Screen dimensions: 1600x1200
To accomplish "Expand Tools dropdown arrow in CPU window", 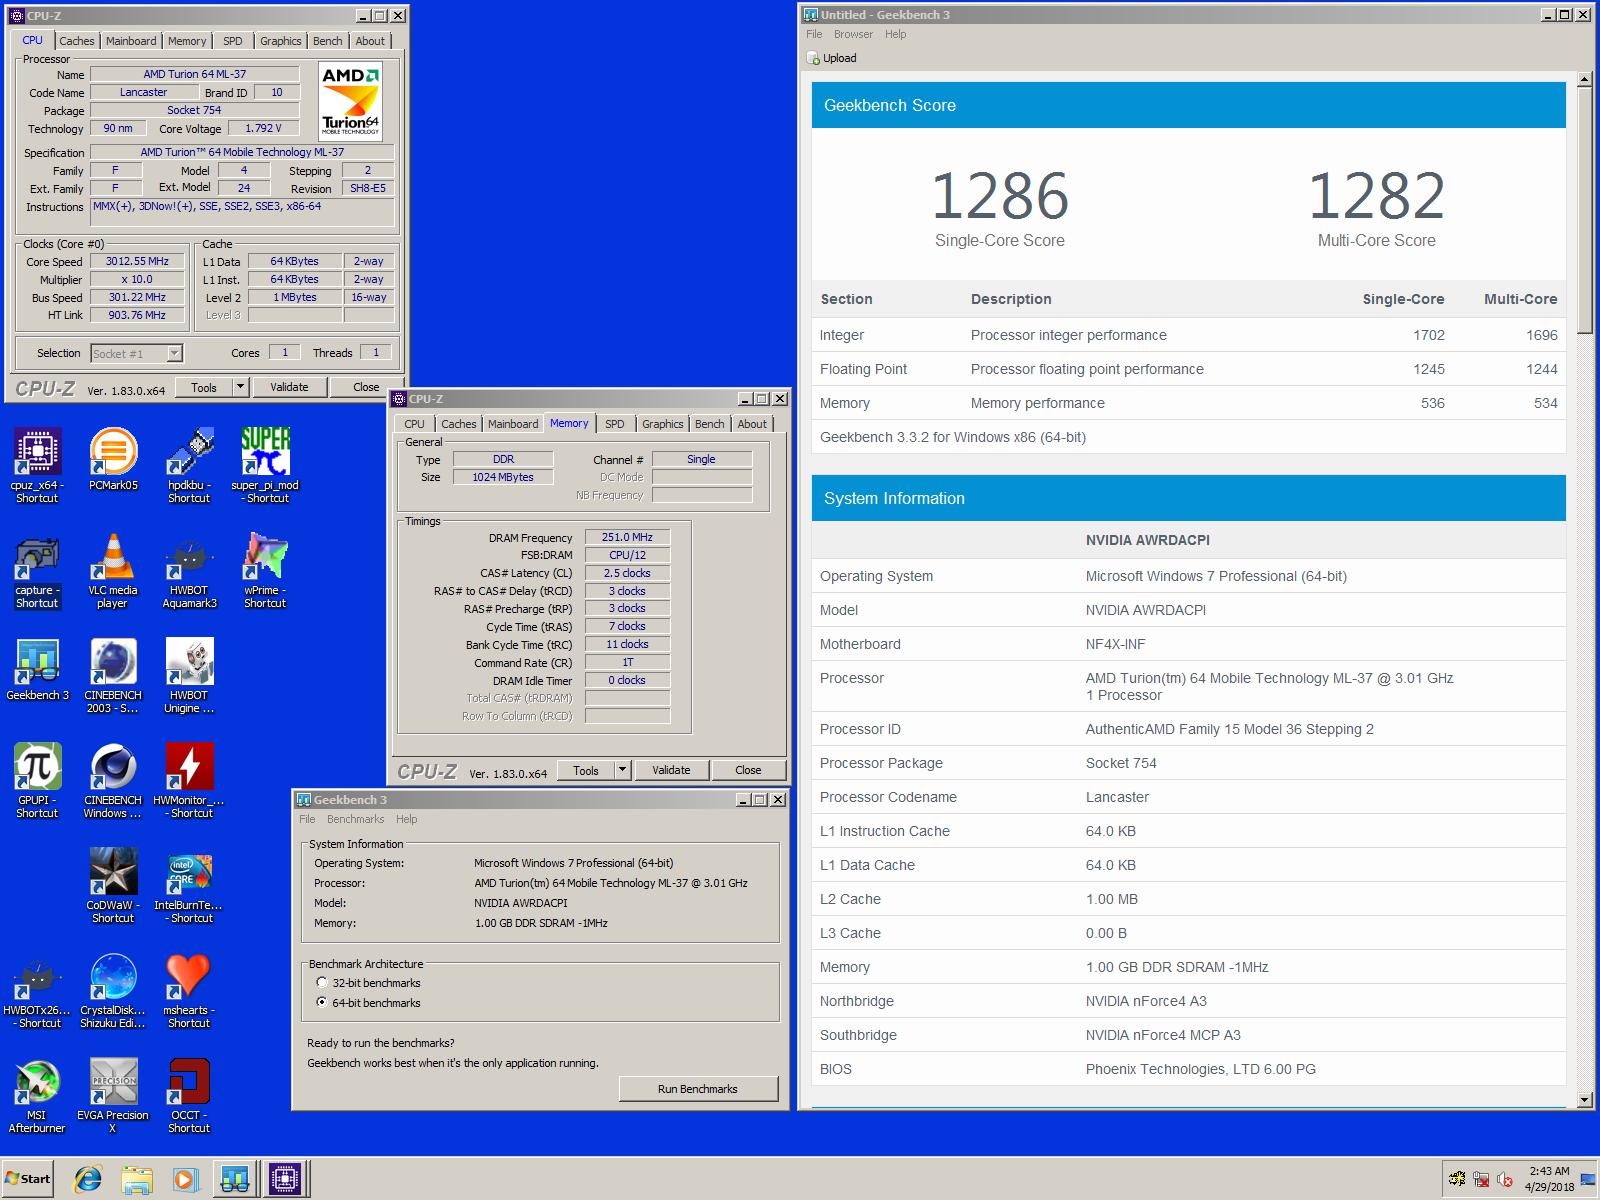I will (x=240, y=387).
